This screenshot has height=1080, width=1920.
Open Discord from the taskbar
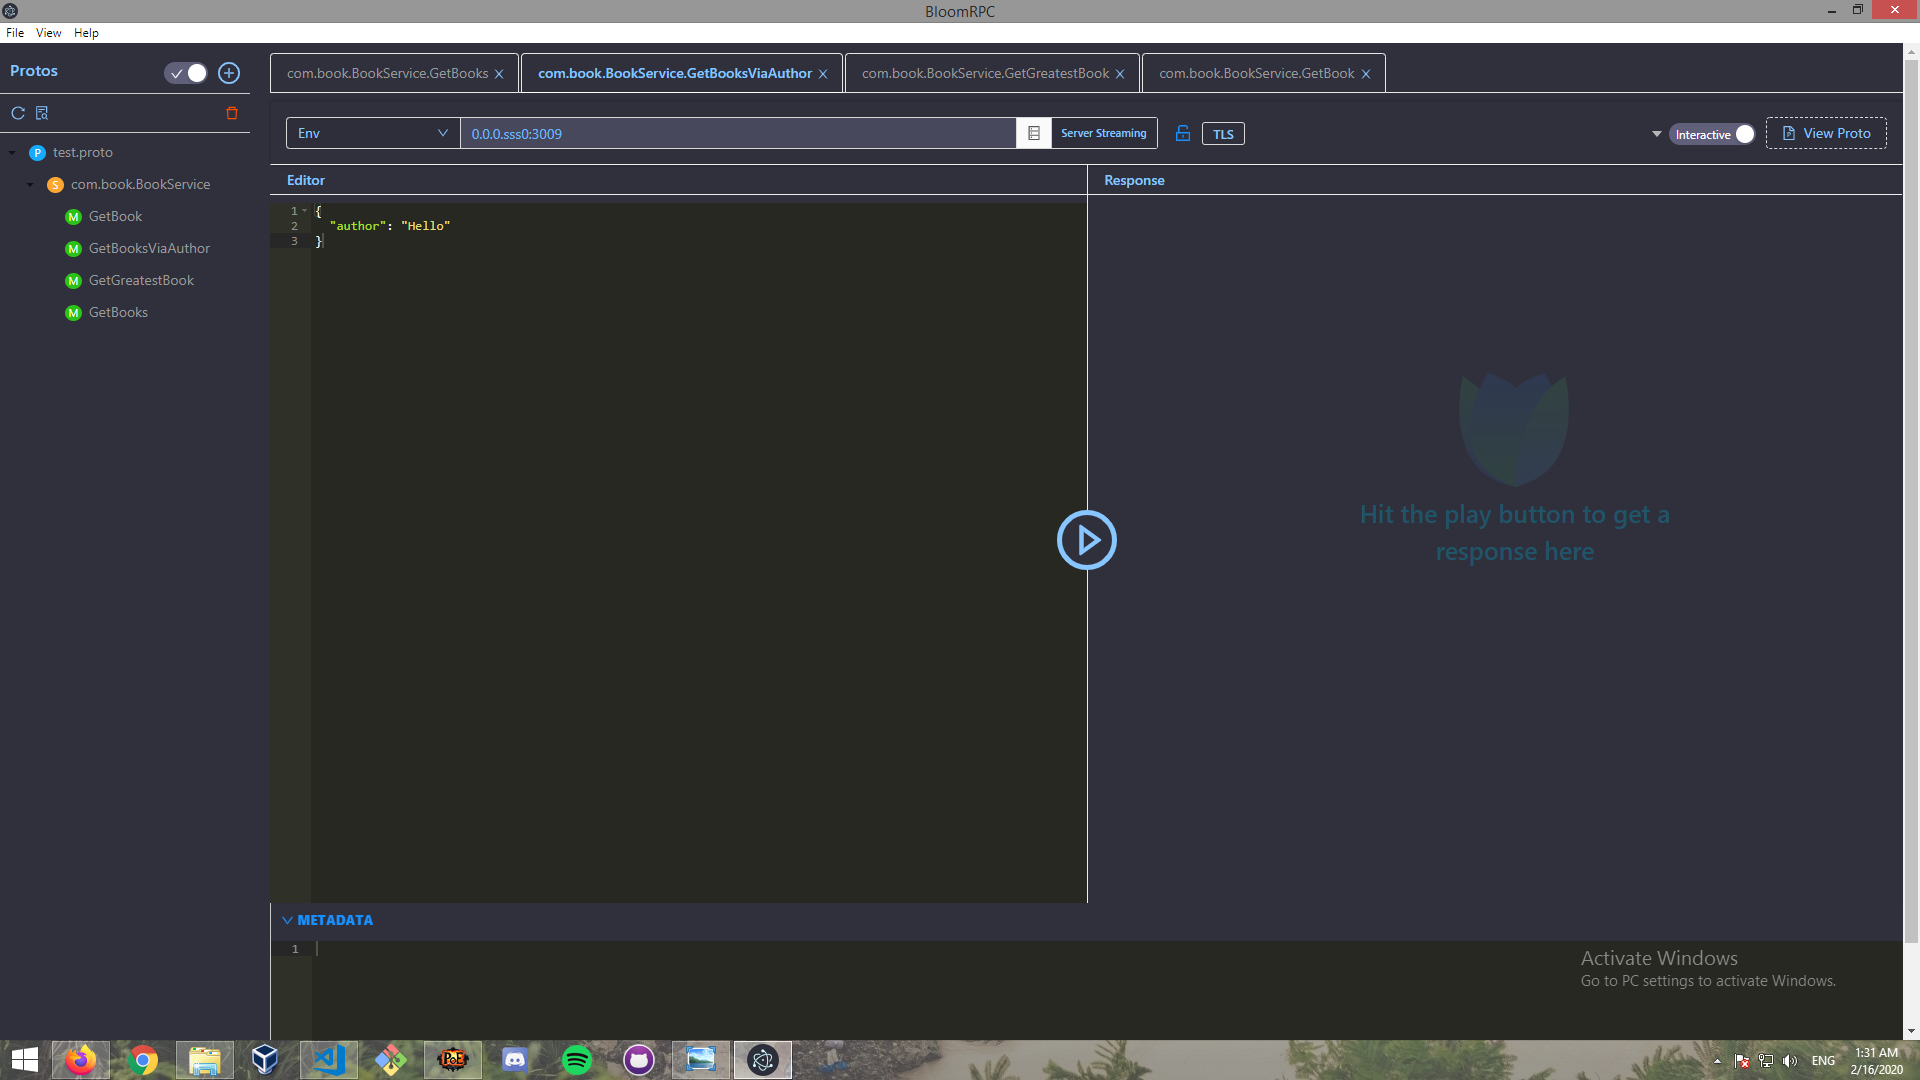coord(514,1059)
